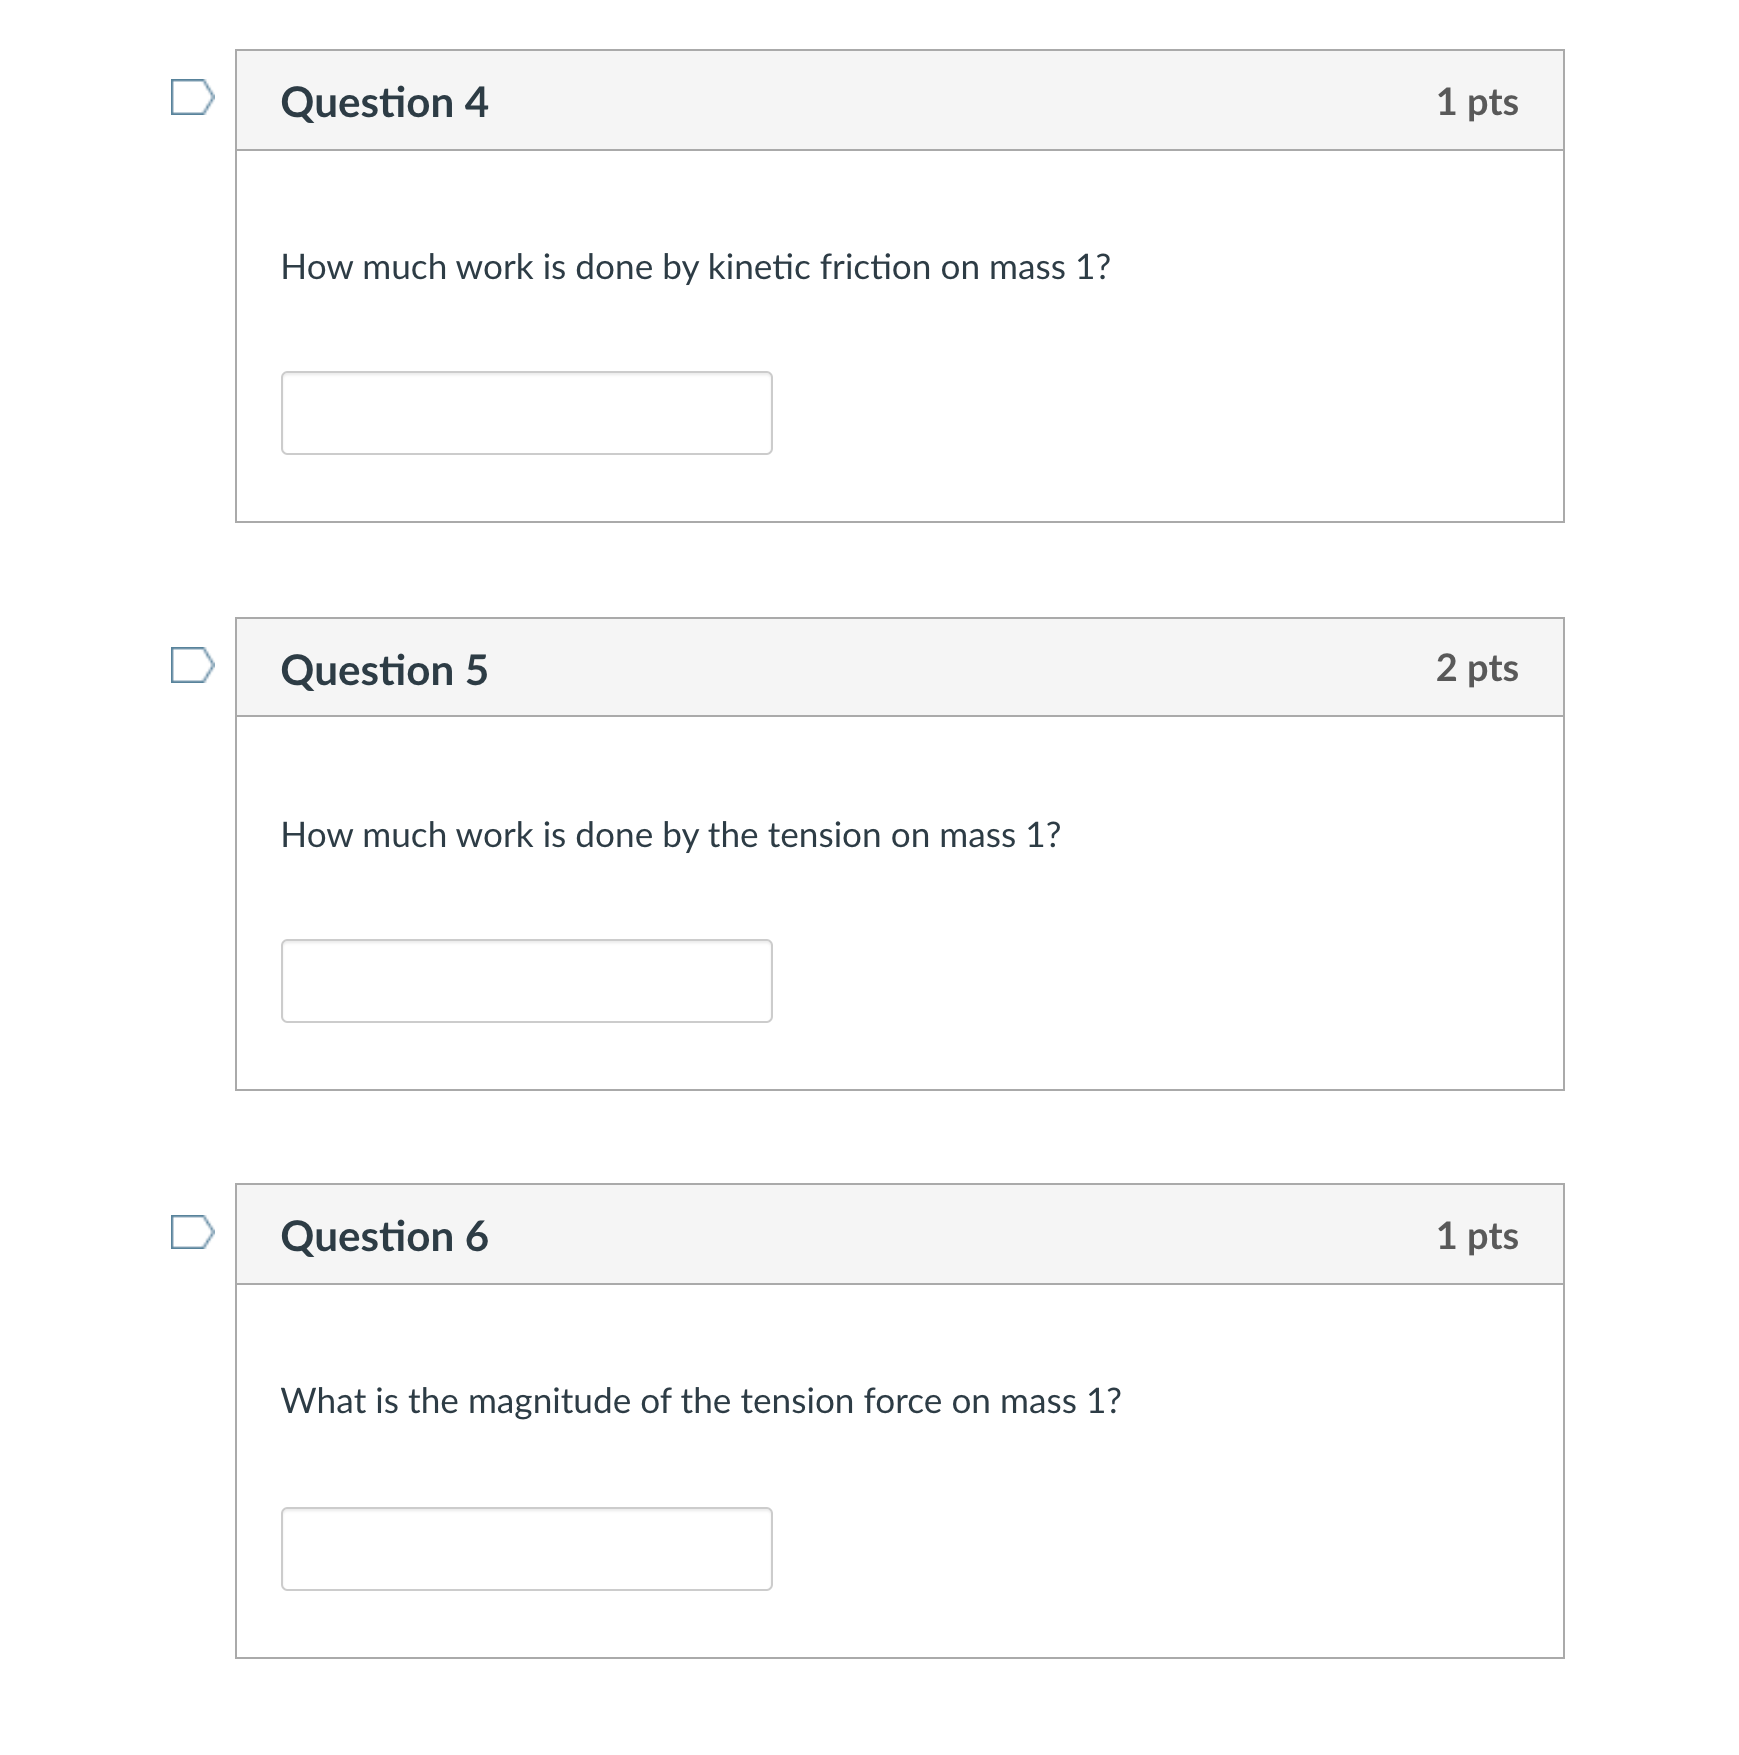Focus the tension work answer field
Viewport: 1739px width, 1755px height.
click(527, 981)
